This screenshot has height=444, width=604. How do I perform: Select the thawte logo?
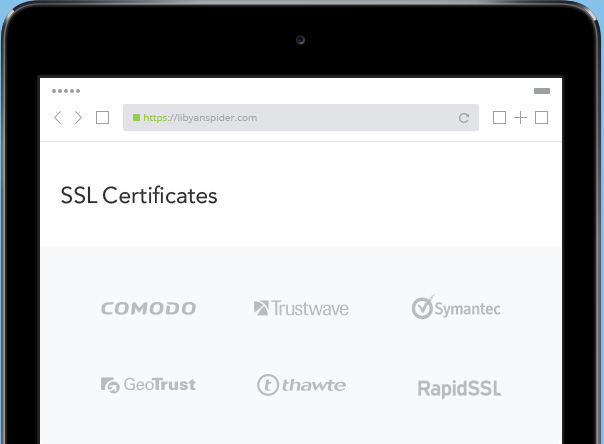(302, 385)
